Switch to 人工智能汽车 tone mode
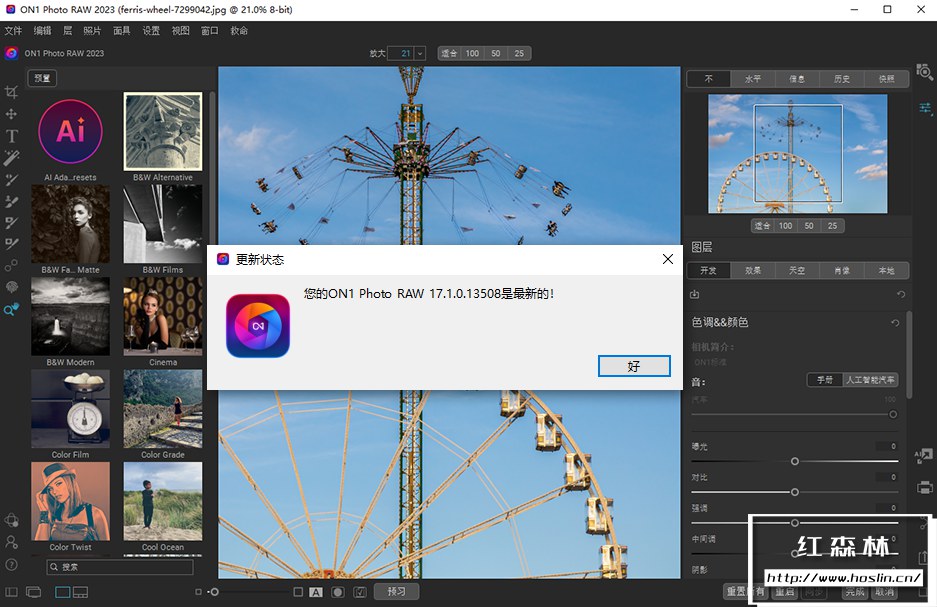 click(x=869, y=380)
